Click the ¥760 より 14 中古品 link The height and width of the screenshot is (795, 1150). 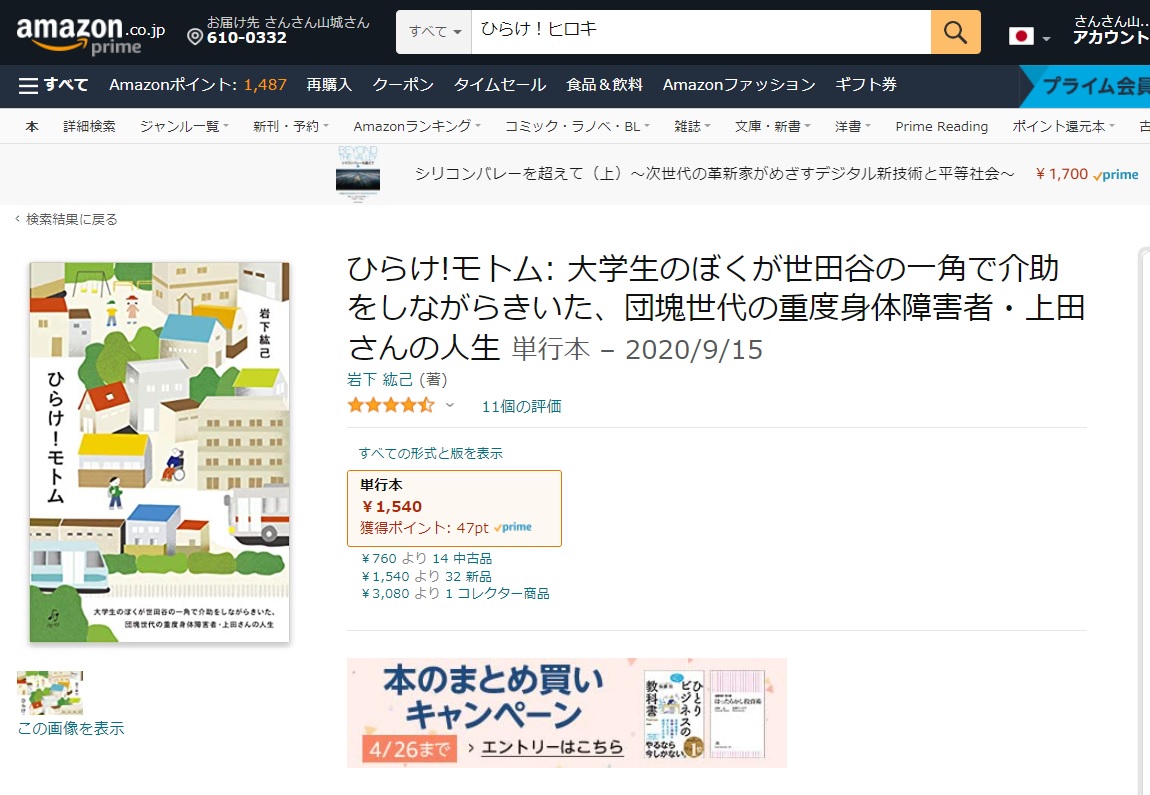coord(427,559)
